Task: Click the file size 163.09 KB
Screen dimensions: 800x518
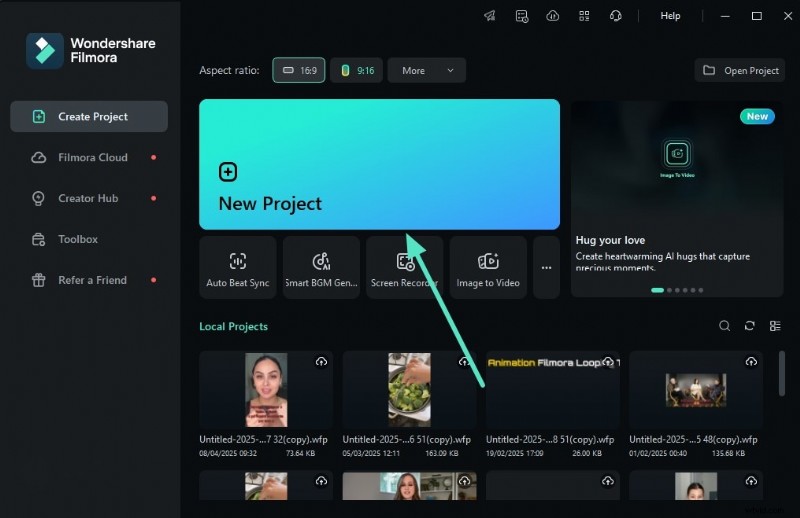Action: (x=442, y=453)
